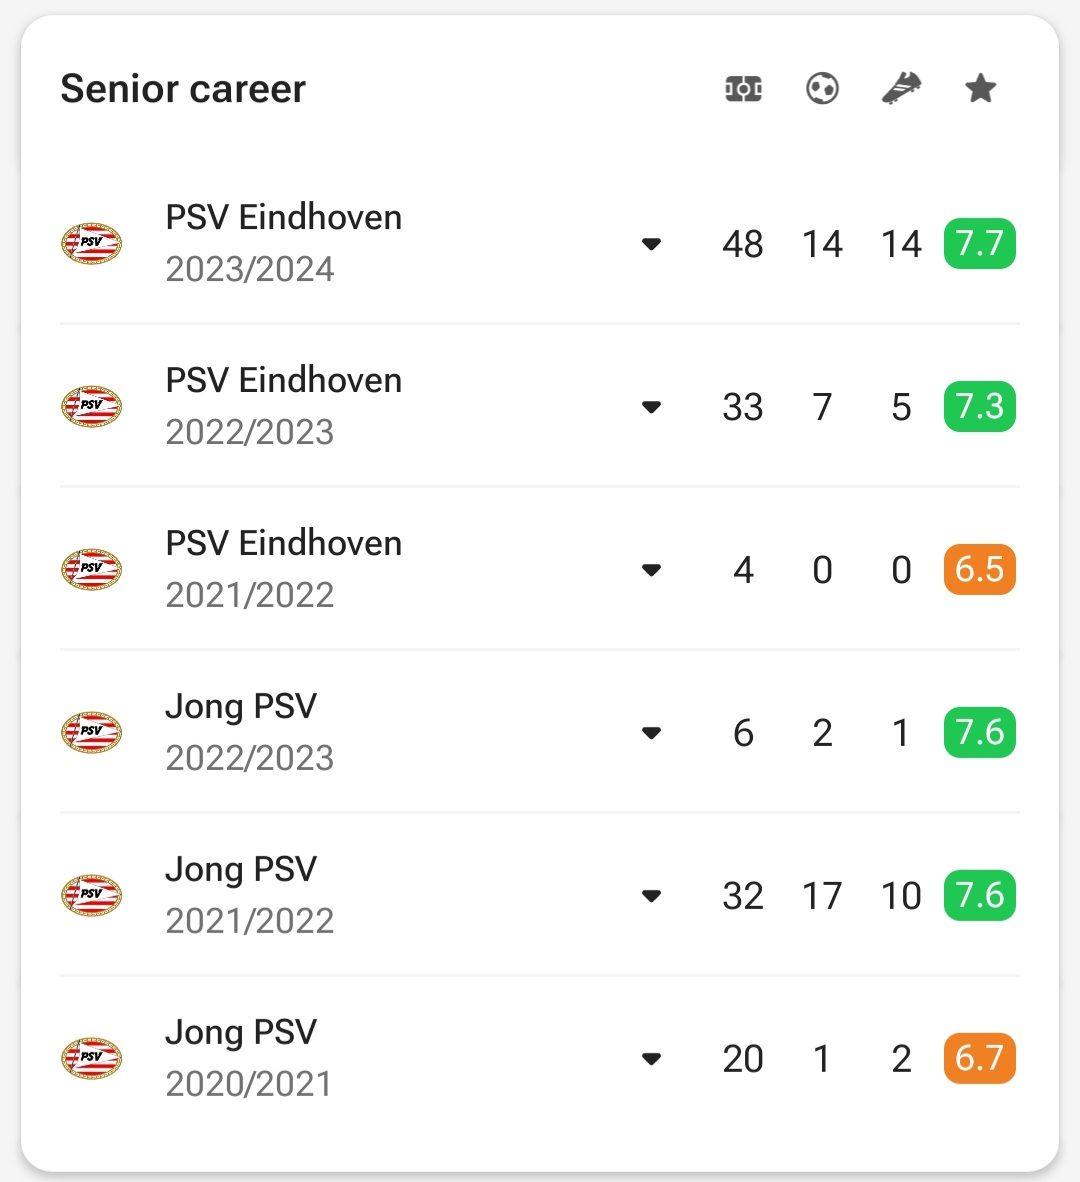This screenshot has height=1182, width=1080.
Task: Click the rating star icon
Action: pos(981,88)
